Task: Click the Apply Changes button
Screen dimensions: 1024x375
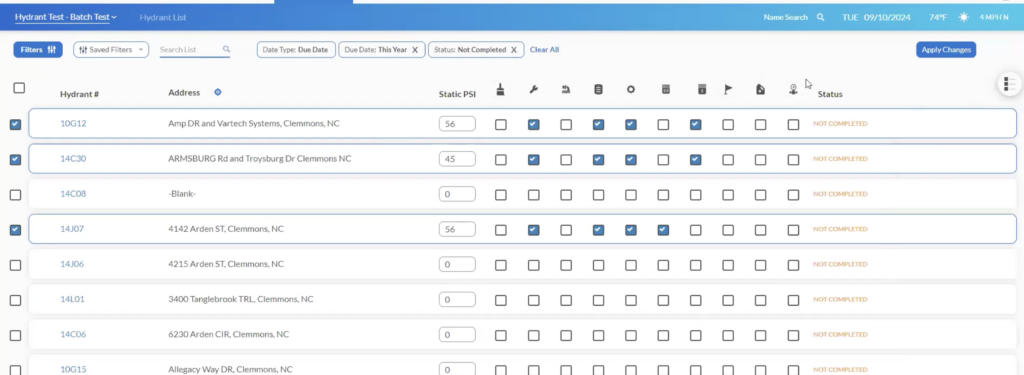Action: click(946, 50)
